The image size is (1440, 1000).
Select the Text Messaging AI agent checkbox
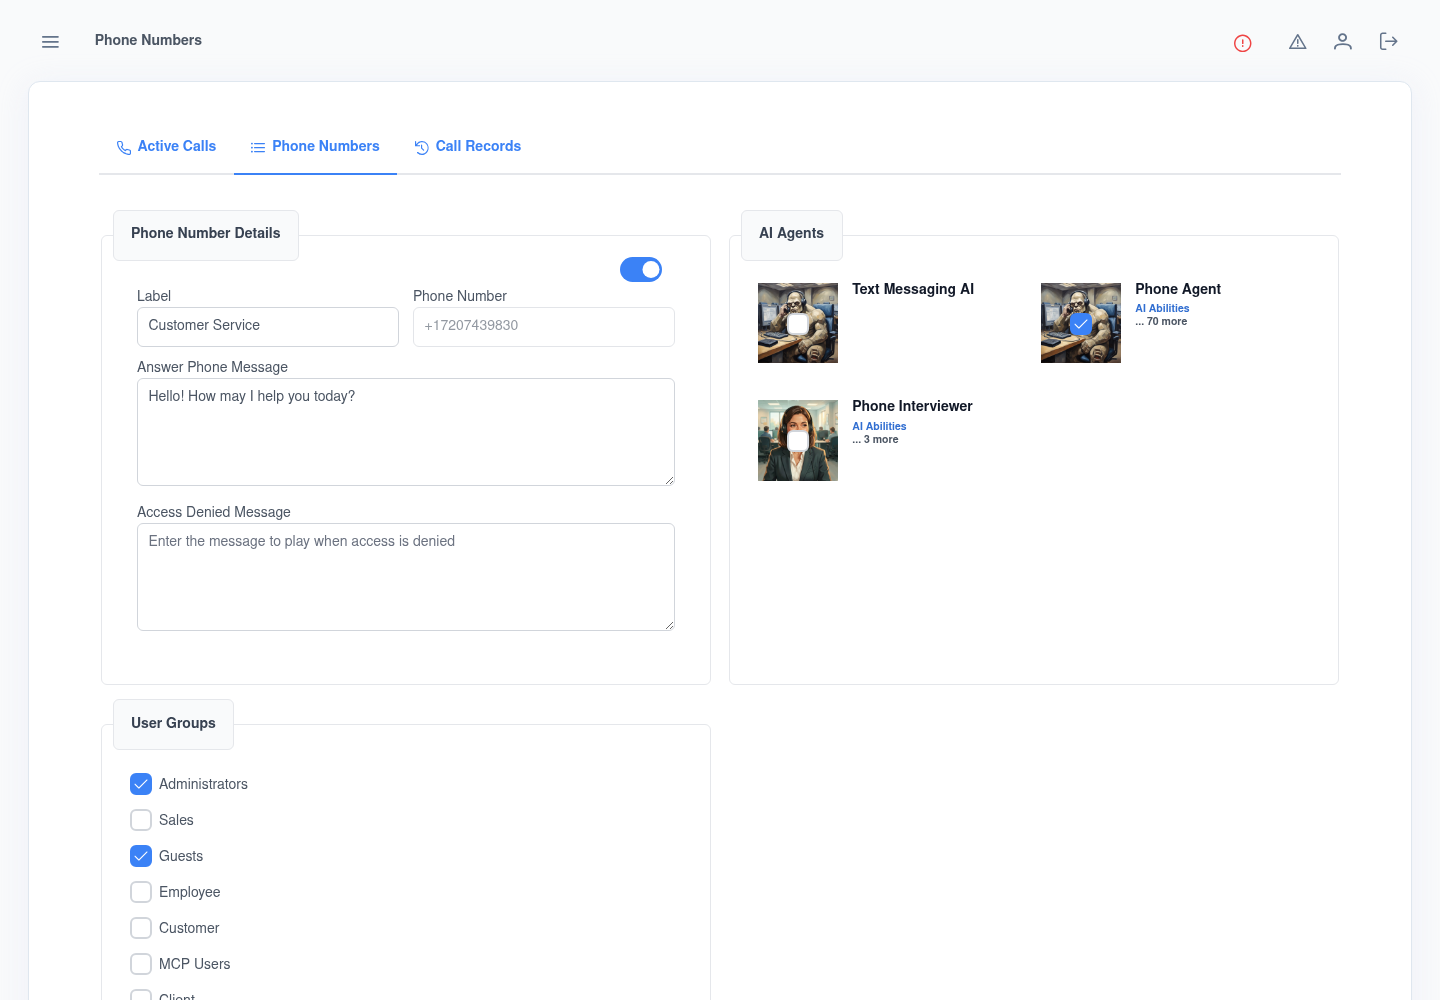pyautogui.click(x=798, y=324)
